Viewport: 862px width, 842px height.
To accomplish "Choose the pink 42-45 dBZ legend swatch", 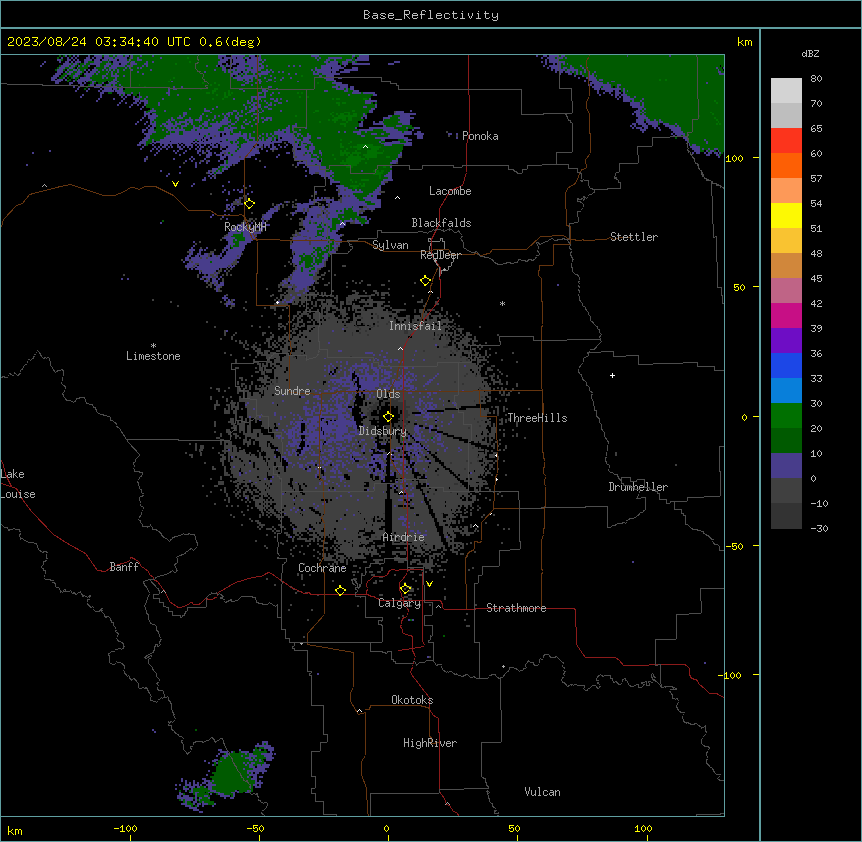I will pyautogui.click(x=786, y=291).
